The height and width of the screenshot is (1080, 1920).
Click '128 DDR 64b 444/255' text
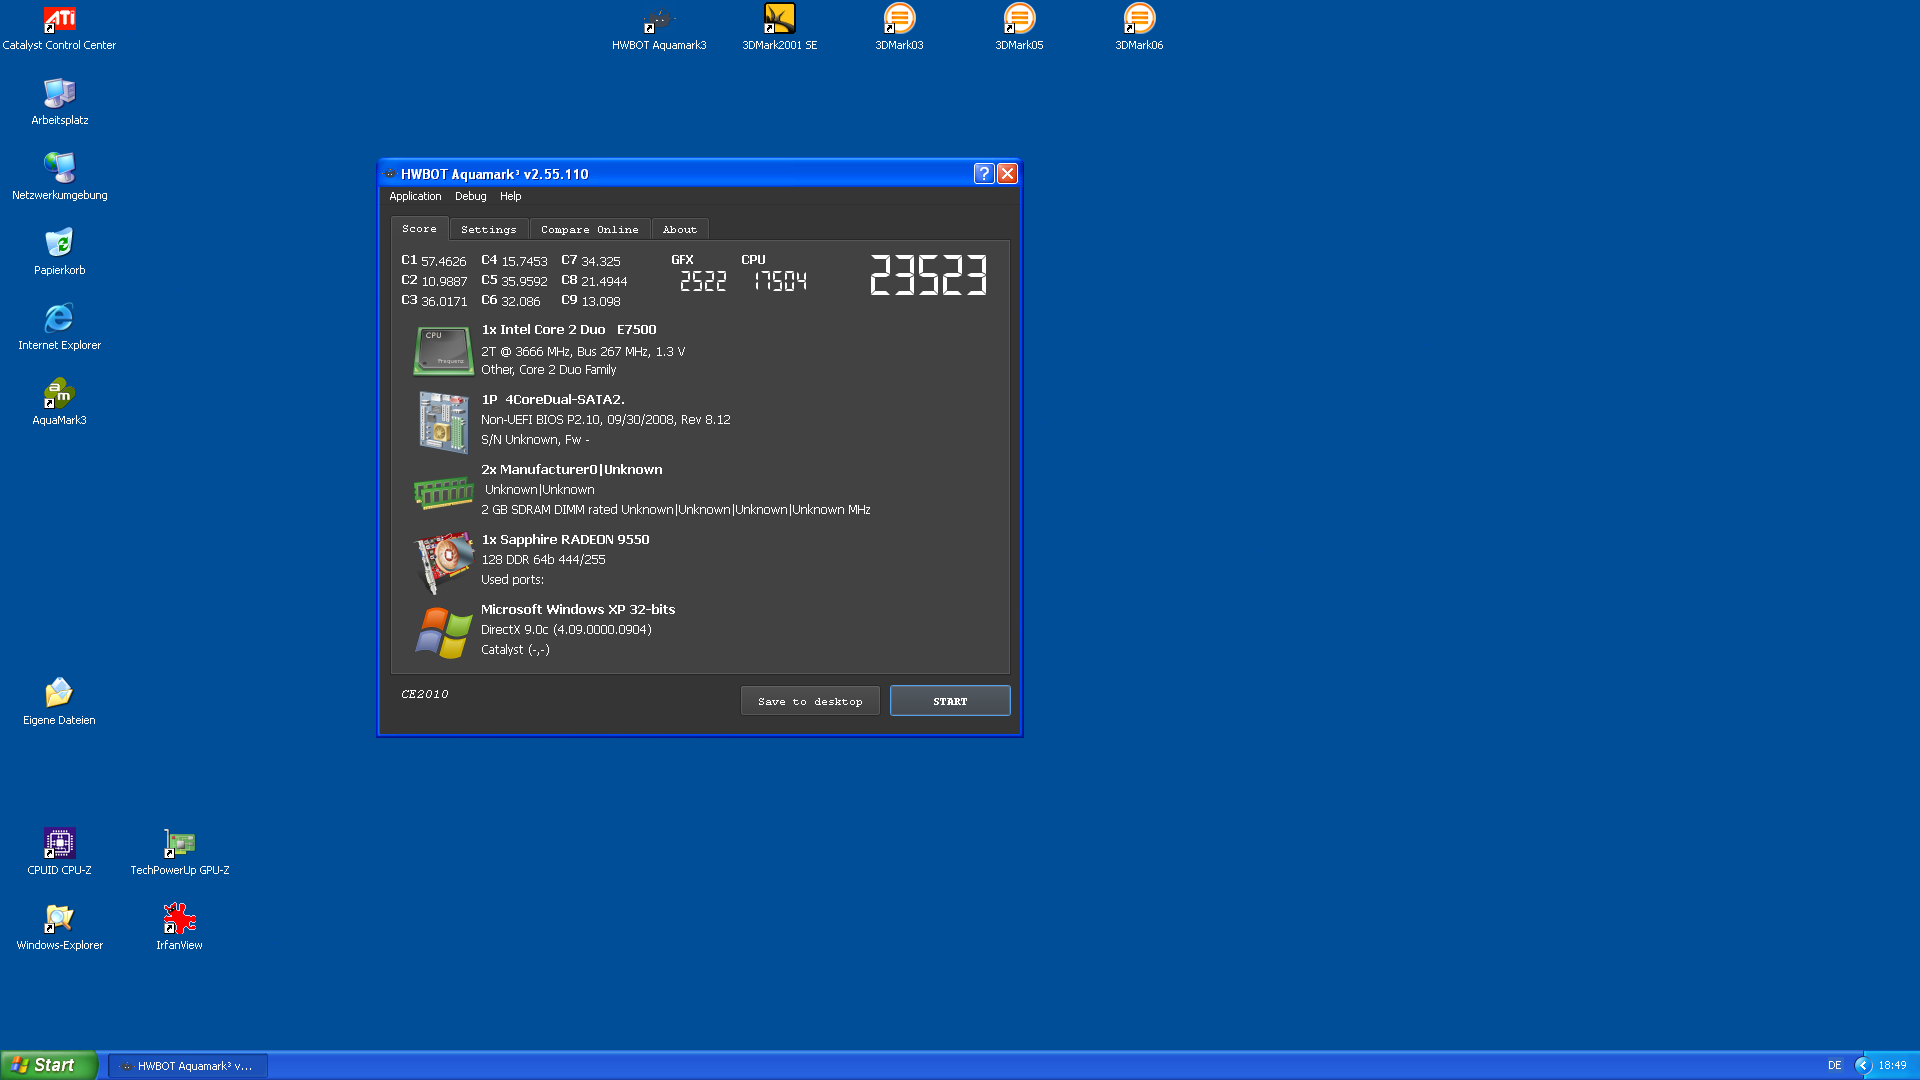[543, 559]
